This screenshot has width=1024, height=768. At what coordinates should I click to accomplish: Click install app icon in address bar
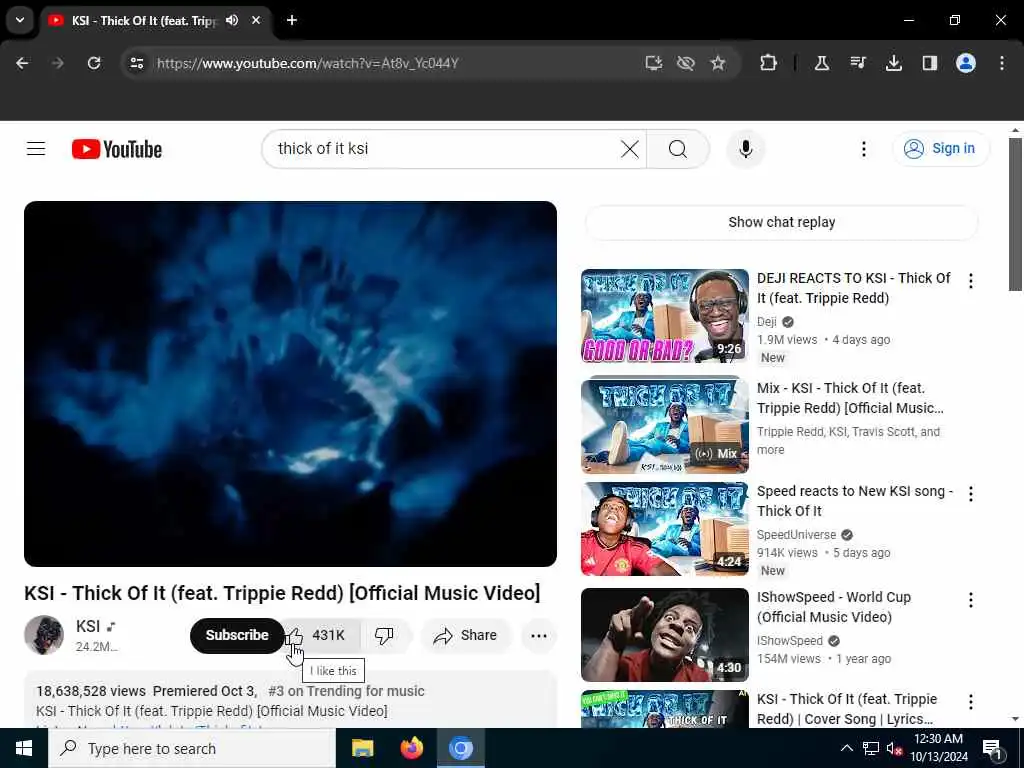tap(654, 63)
